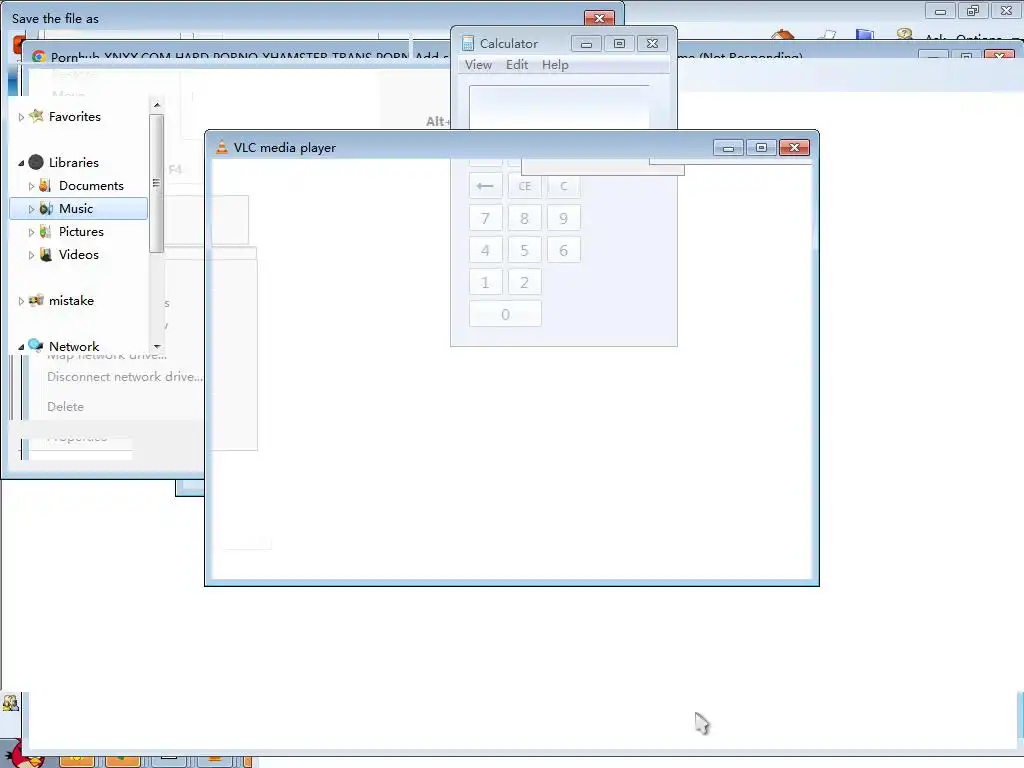Open the Calculator Edit menu

[517, 65]
